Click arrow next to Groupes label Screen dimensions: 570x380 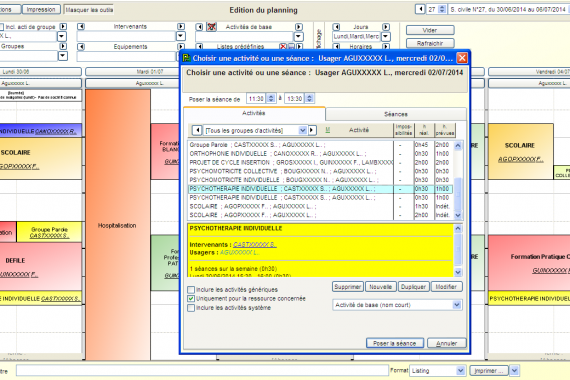pyautogui.click(x=63, y=46)
